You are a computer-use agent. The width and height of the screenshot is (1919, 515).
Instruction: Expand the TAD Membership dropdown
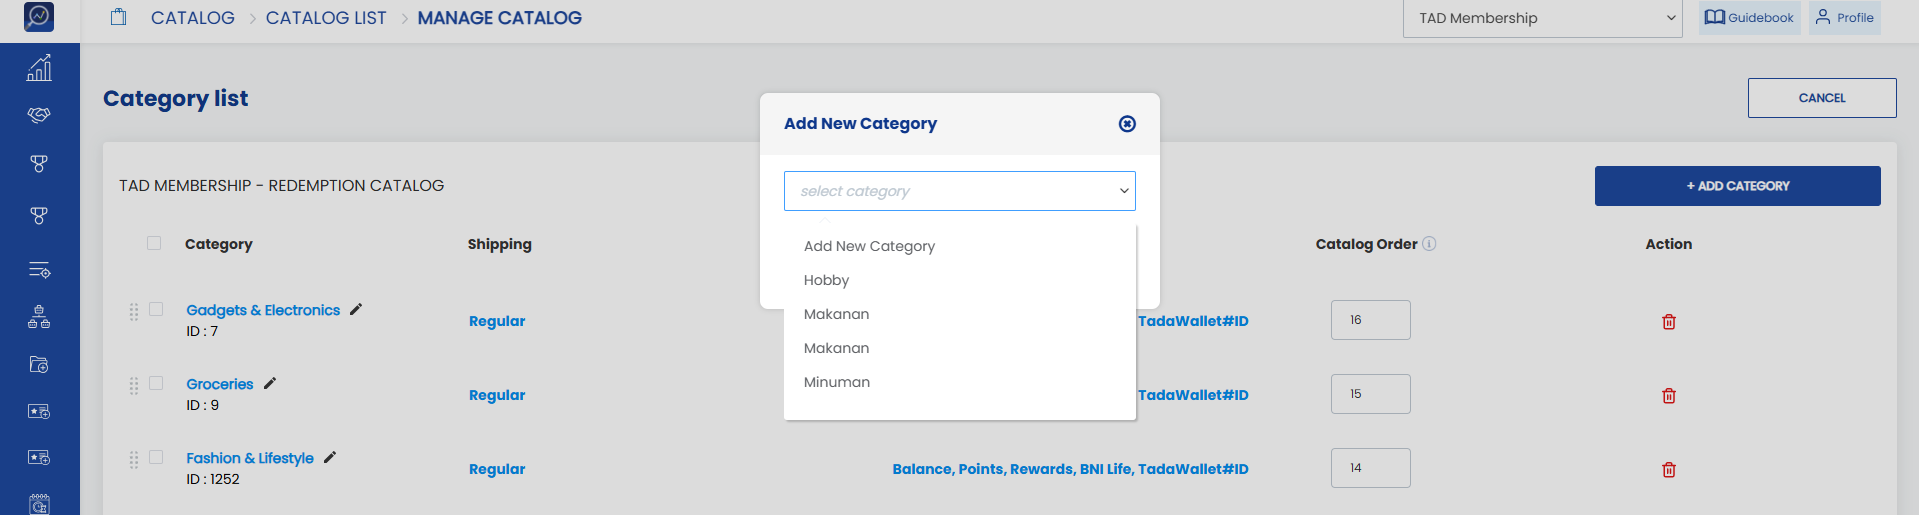[x=1543, y=18]
